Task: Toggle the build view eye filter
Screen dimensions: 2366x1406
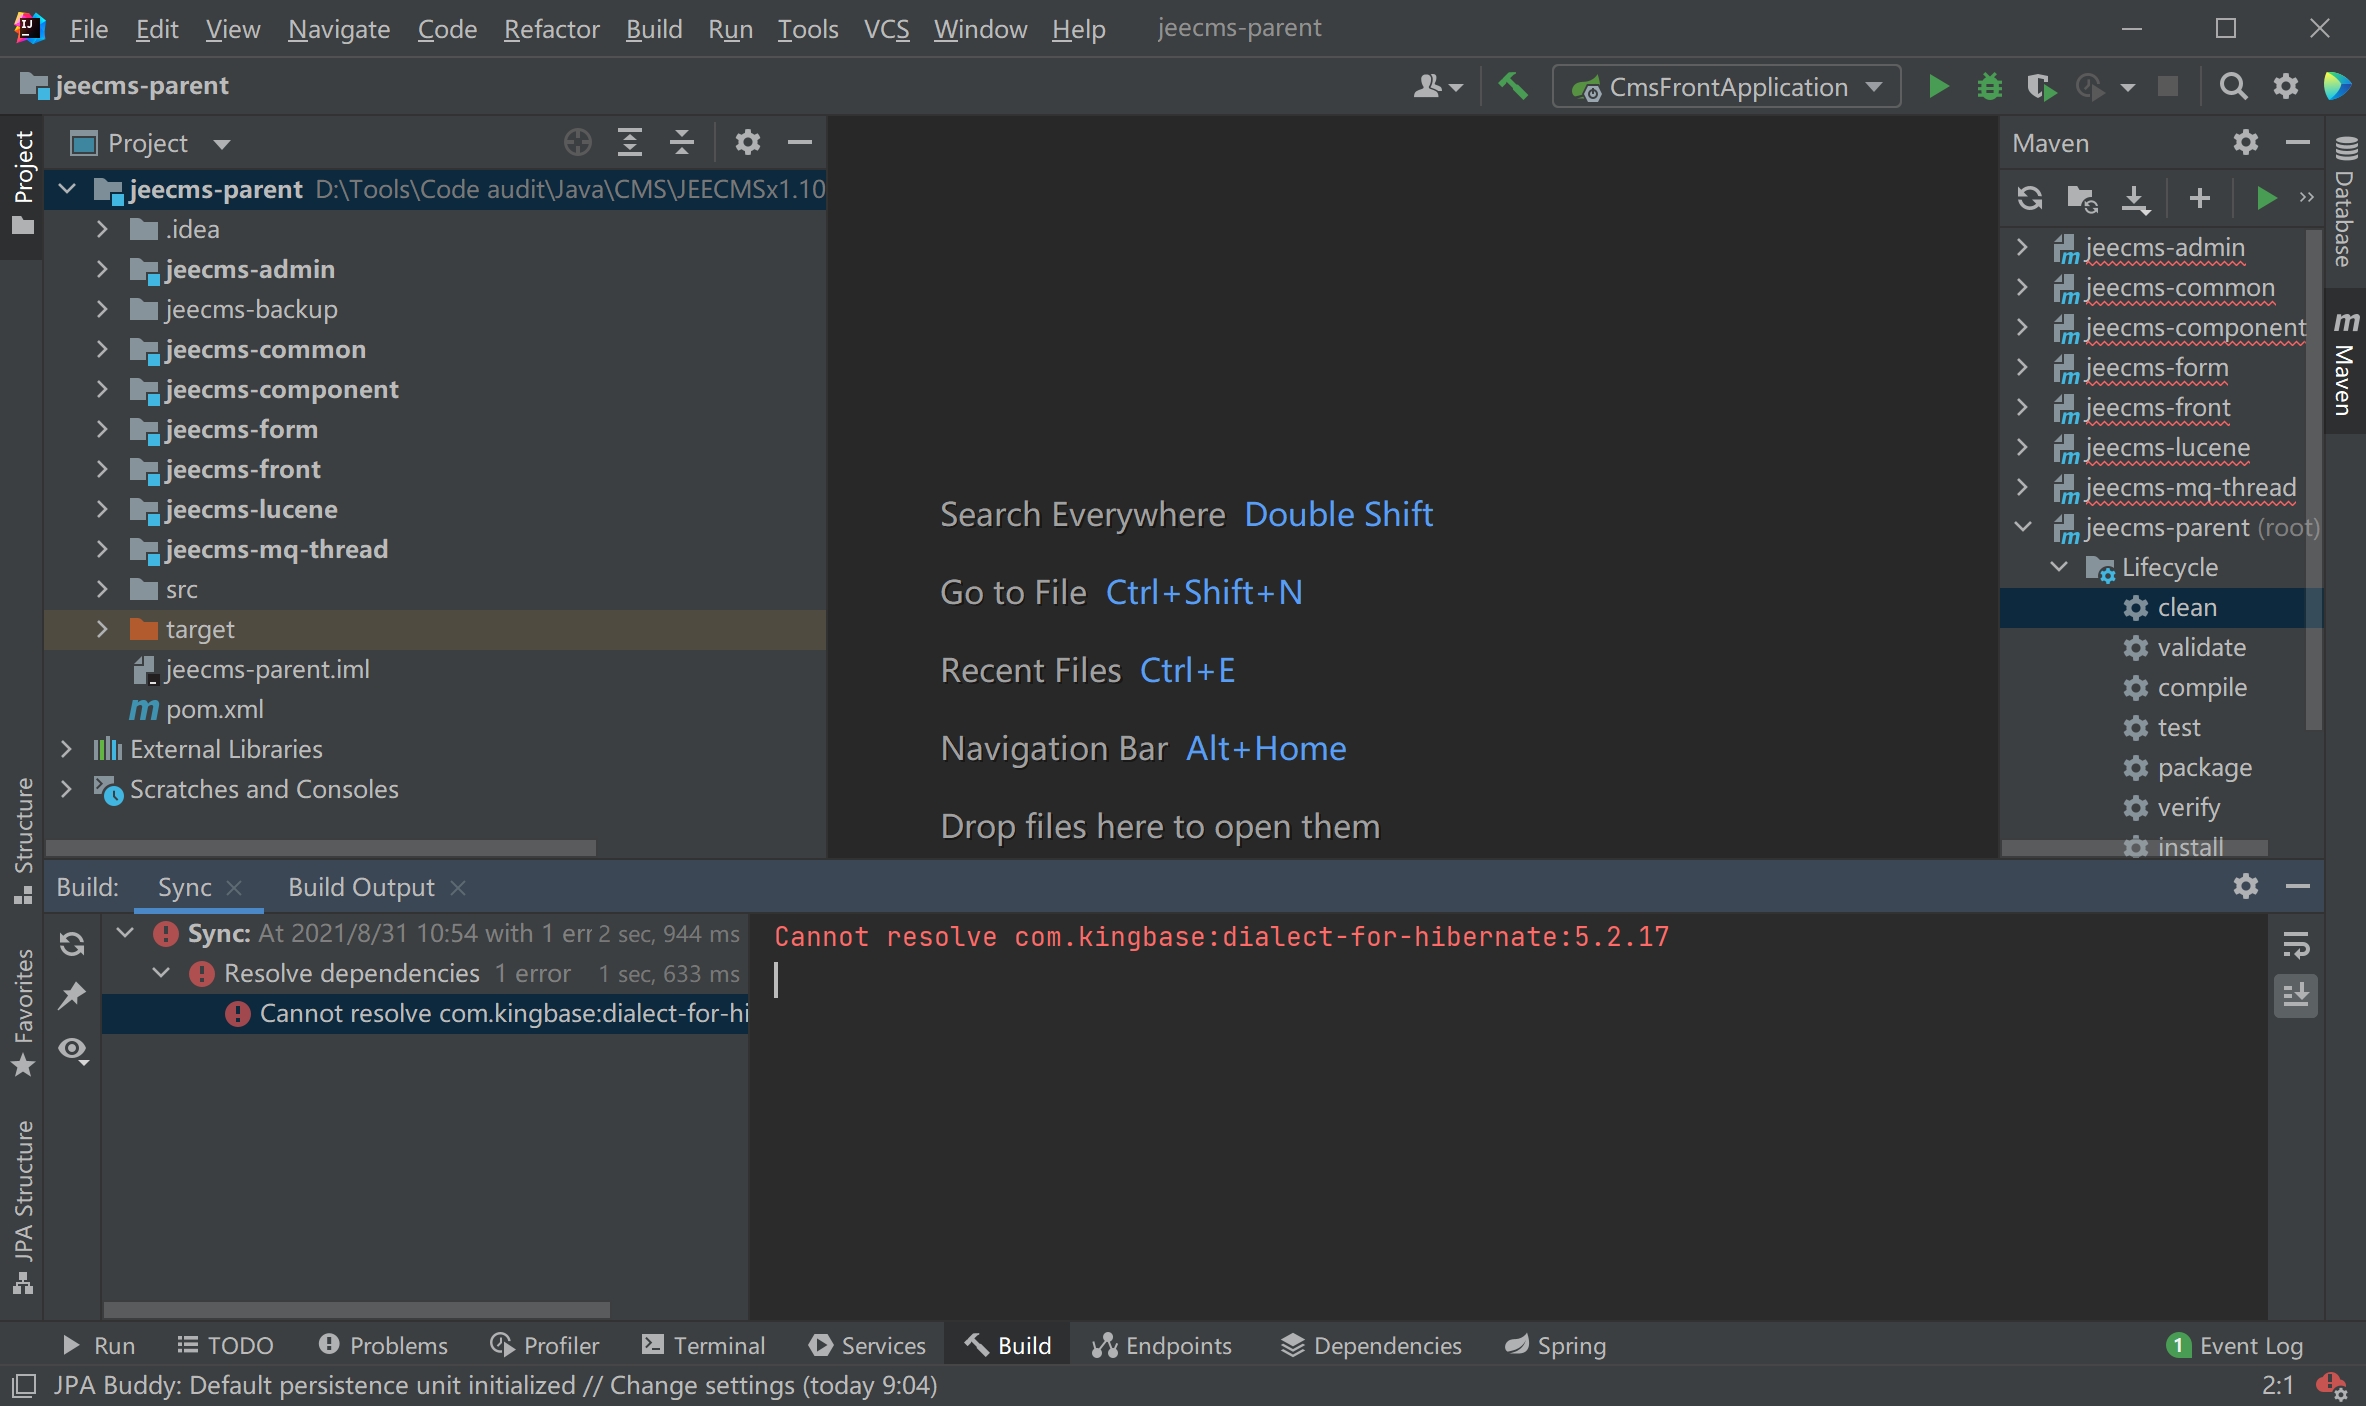Action: coord(72,1049)
